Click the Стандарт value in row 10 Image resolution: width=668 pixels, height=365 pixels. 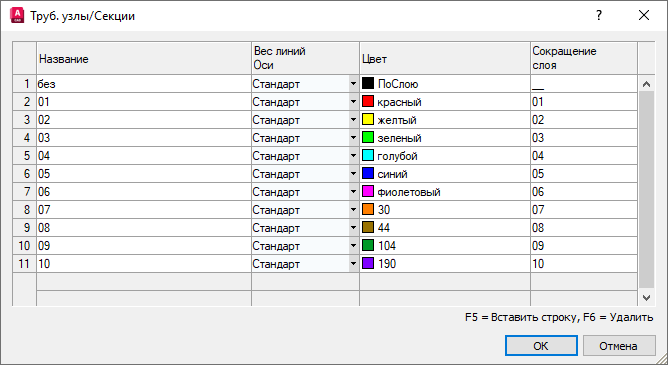tap(276, 246)
